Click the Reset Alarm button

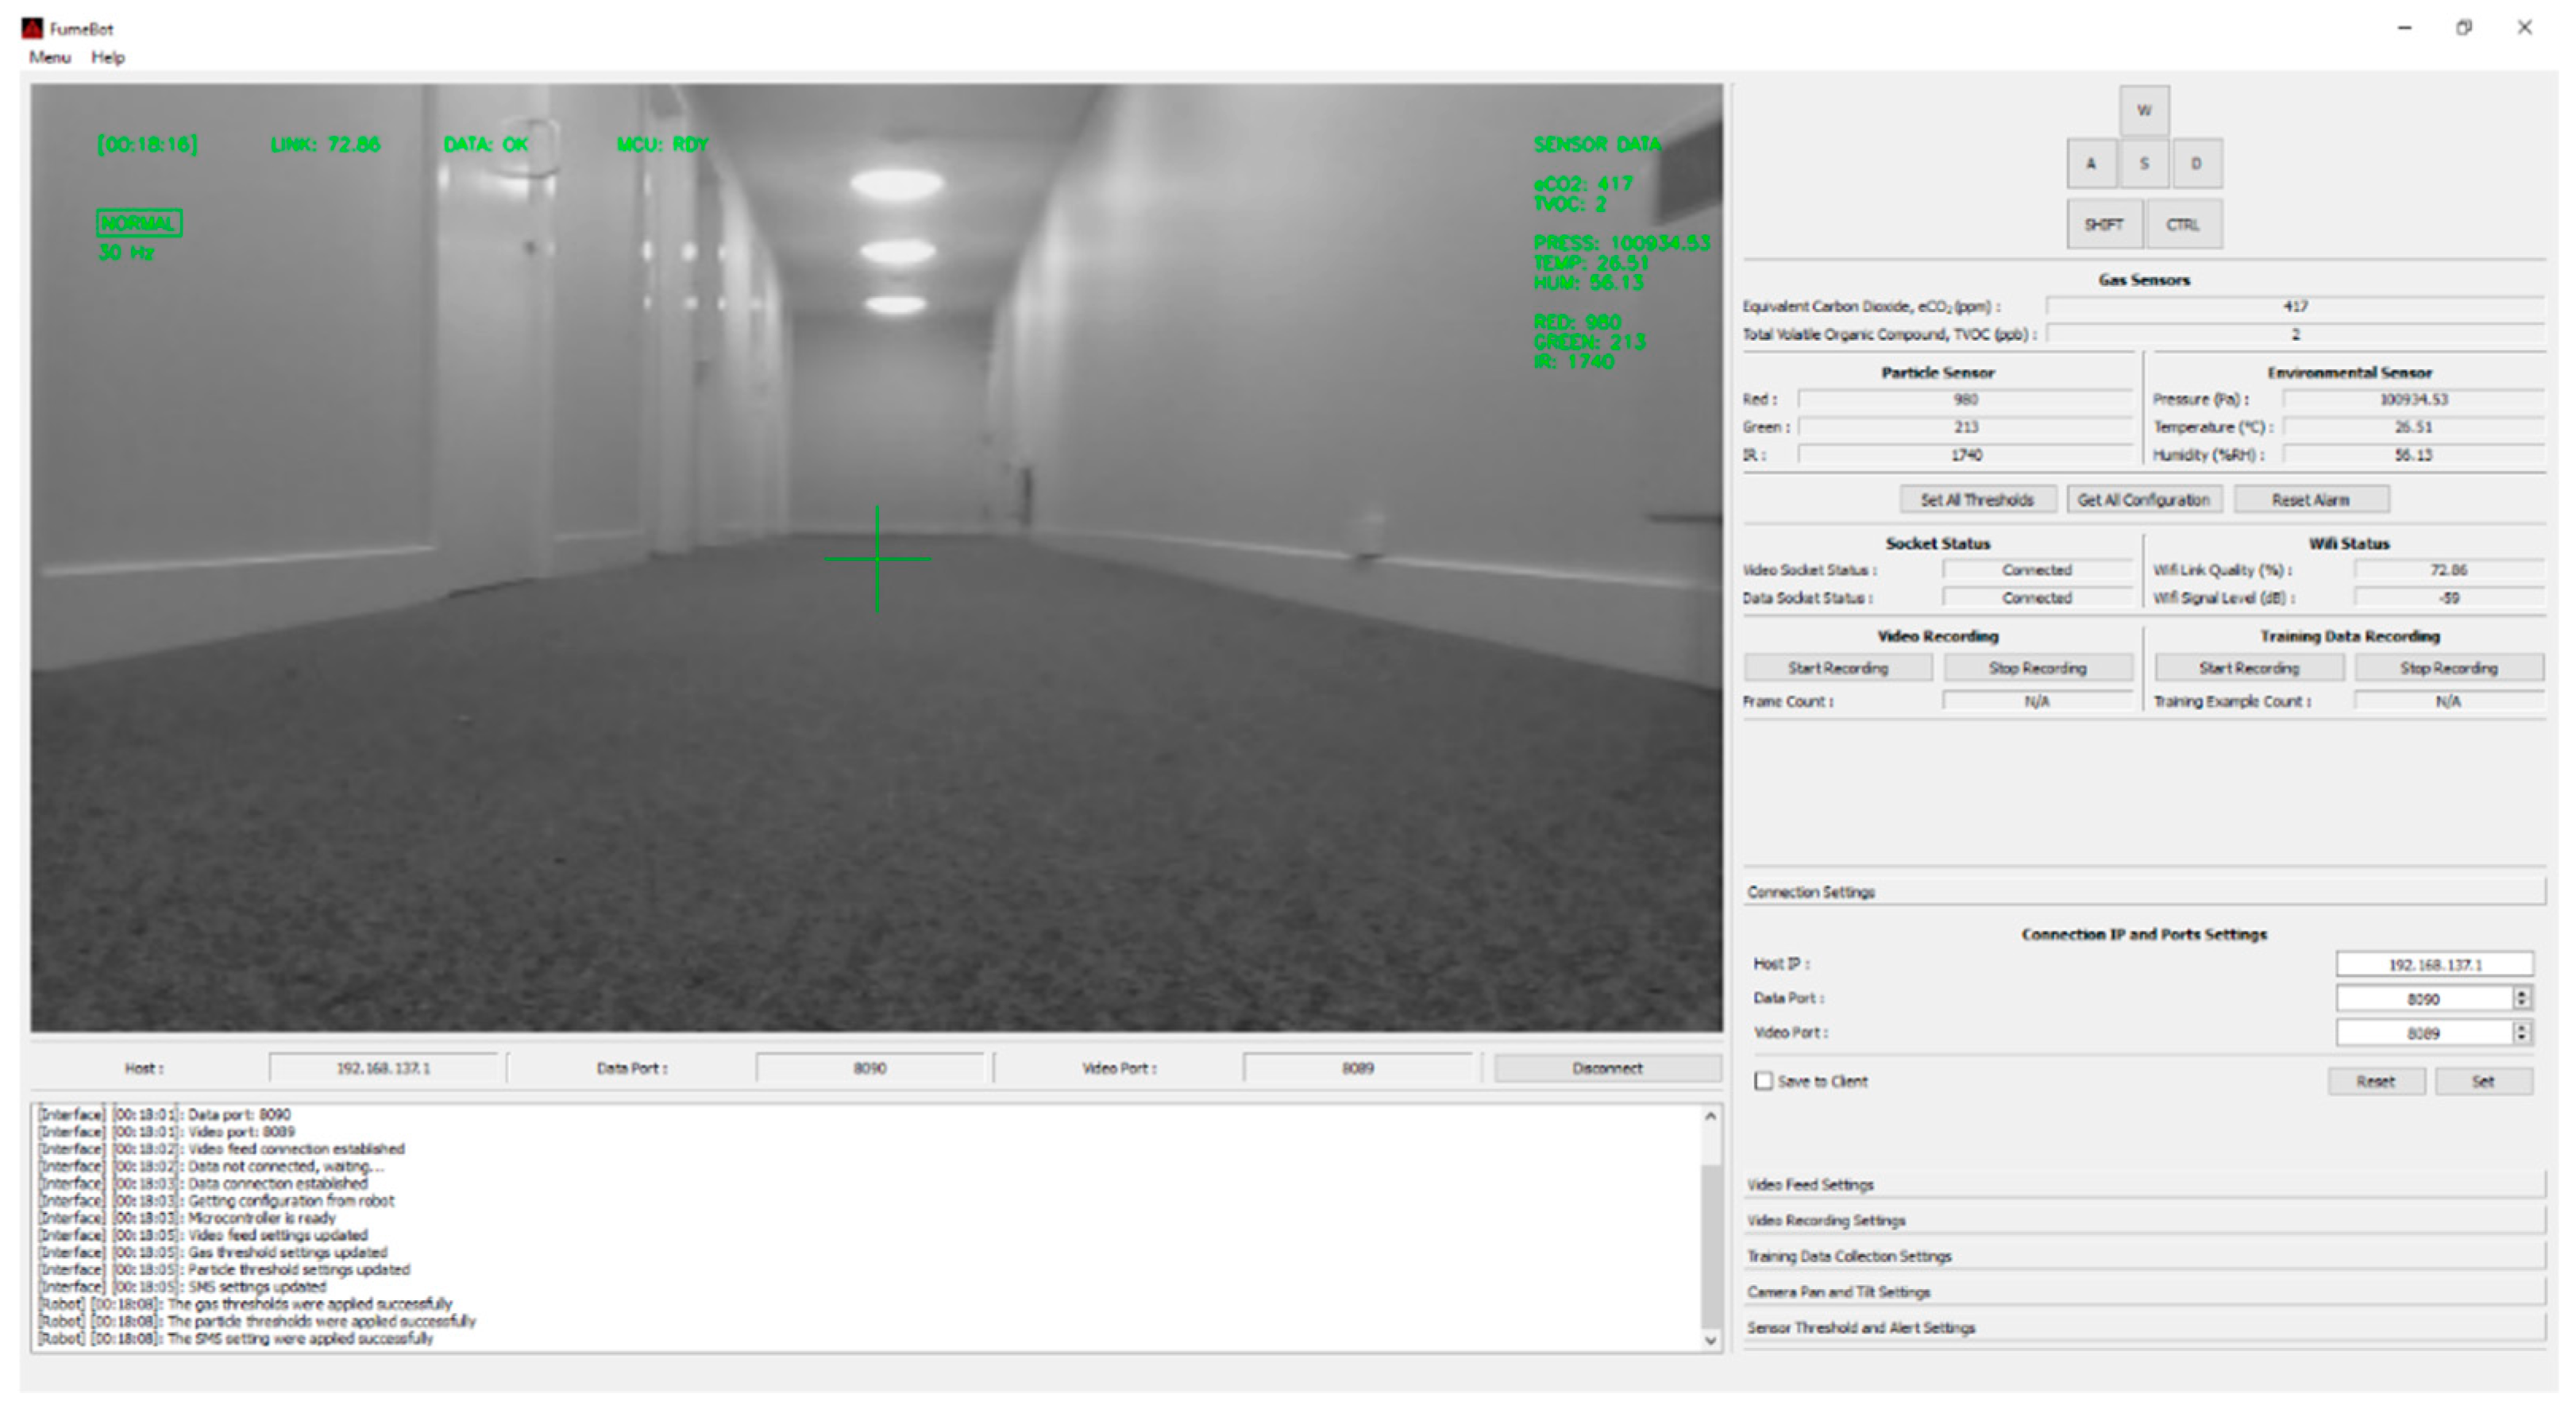coord(2310,499)
